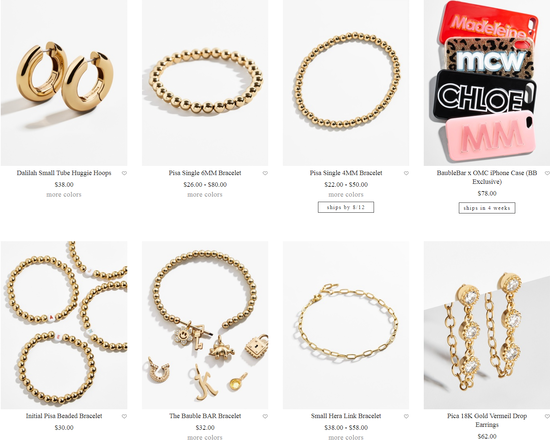Image resolution: width=550 pixels, height=440 pixels.
Task: Wishlist the BaubleBar x OMC iPhone Case
Action: [x=547, y=173]
